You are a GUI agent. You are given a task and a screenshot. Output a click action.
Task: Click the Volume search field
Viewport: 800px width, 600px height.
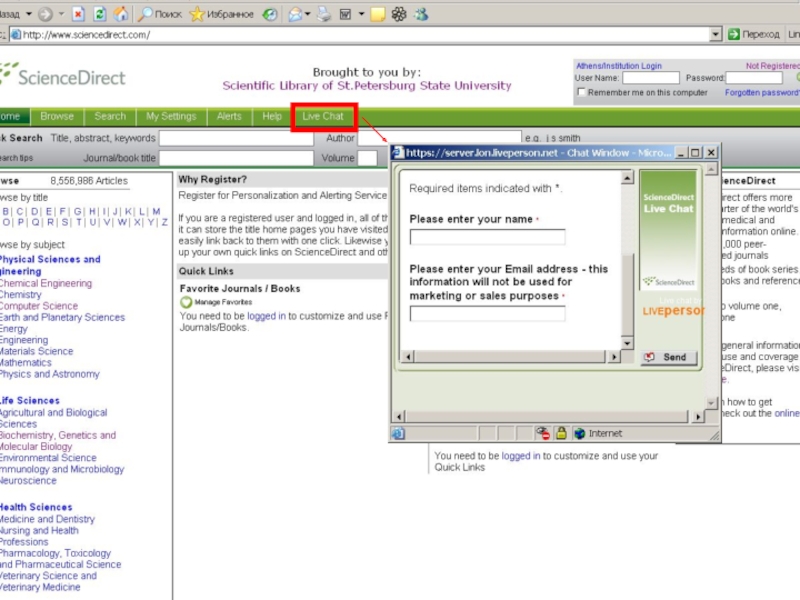367,158
